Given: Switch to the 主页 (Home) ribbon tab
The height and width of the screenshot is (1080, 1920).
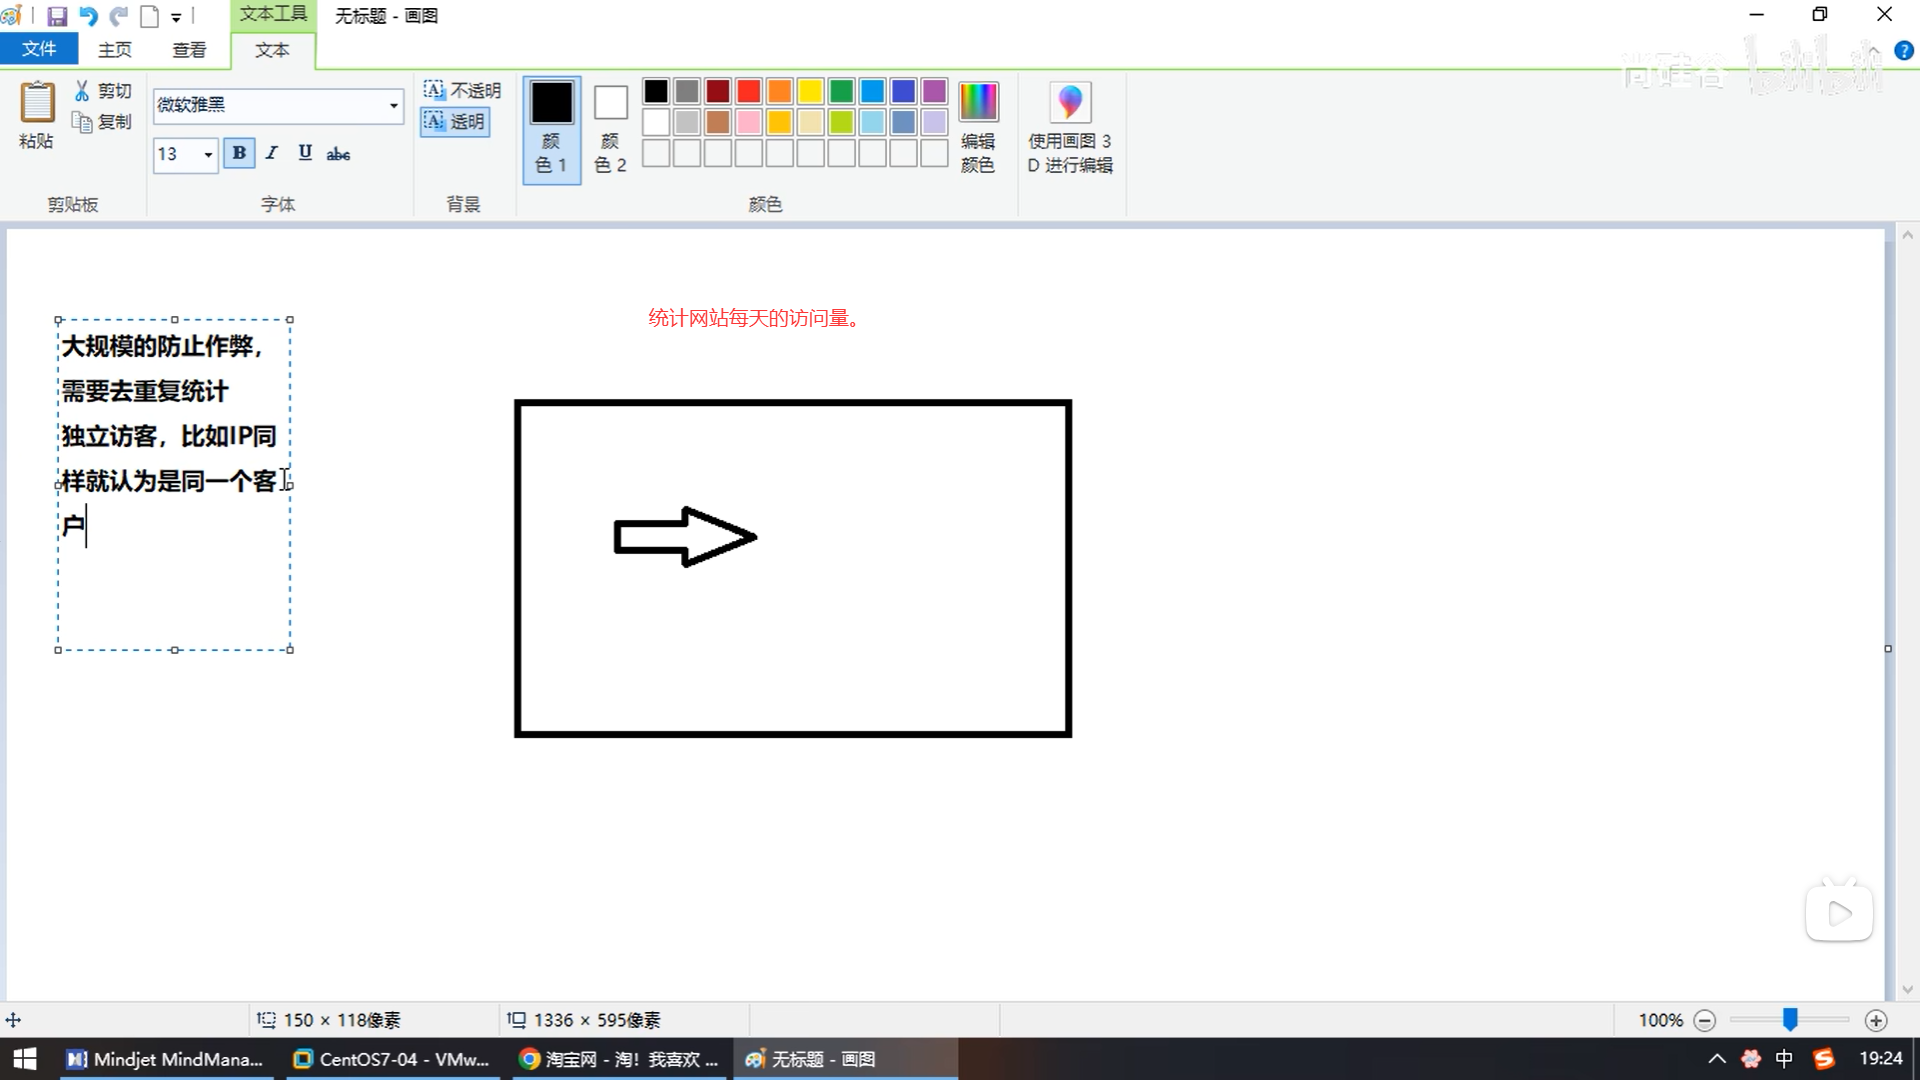Looking at the screenshot, I should point(115,49).
